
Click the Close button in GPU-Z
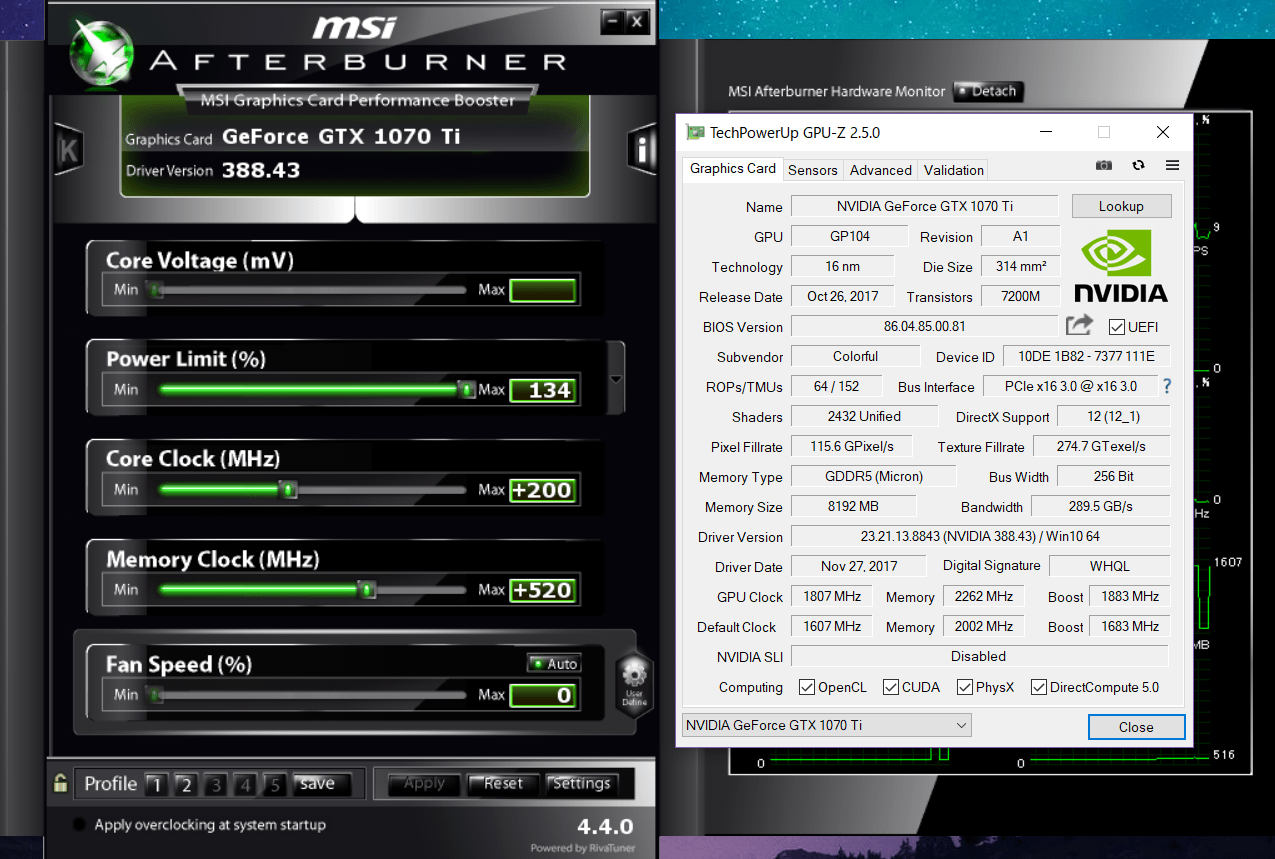(1136, 727)
